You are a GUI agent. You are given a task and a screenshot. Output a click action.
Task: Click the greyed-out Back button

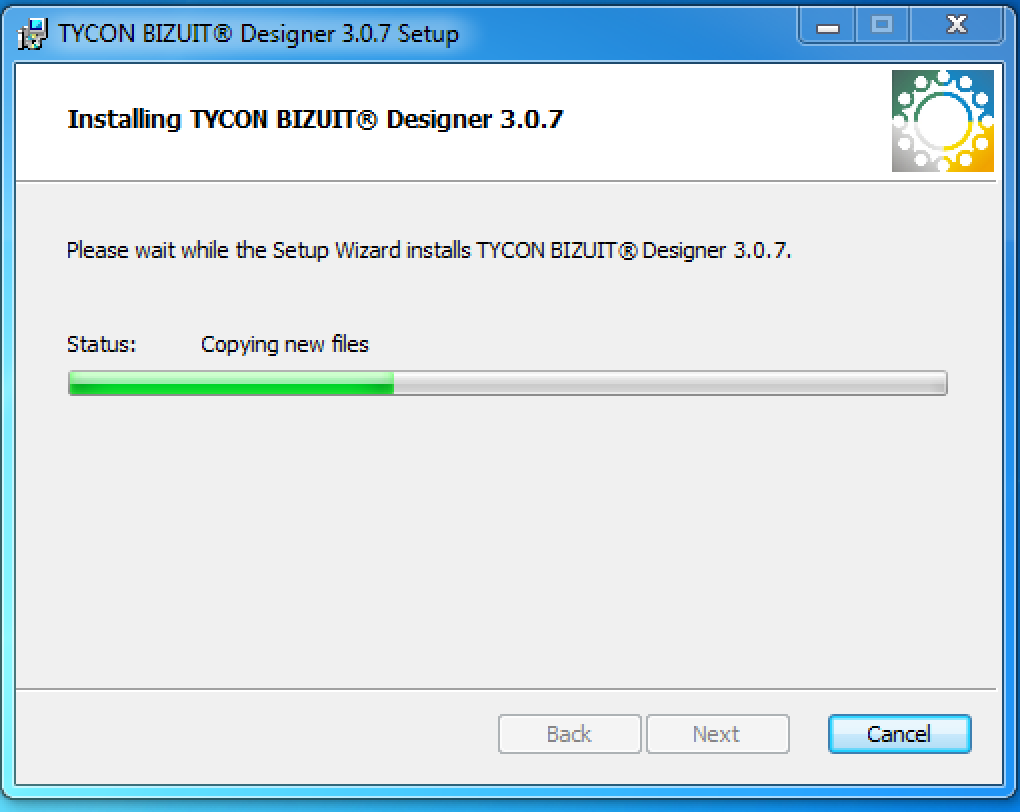(569, 734)
